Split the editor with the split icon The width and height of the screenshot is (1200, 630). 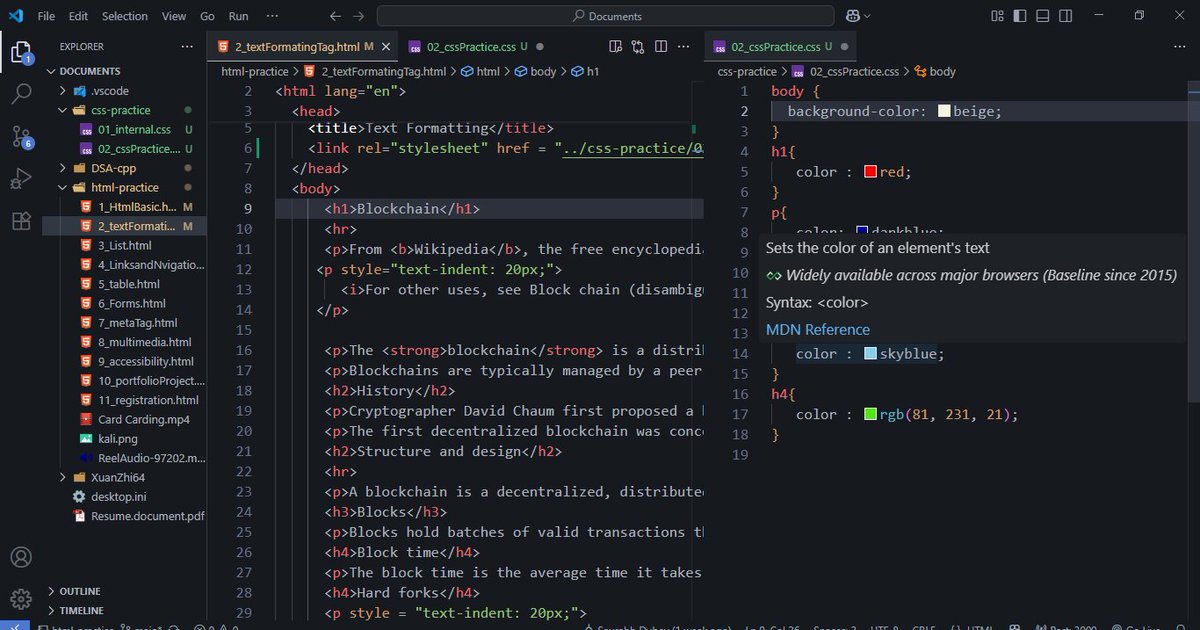pyautogui.click(x=661, y=47)
